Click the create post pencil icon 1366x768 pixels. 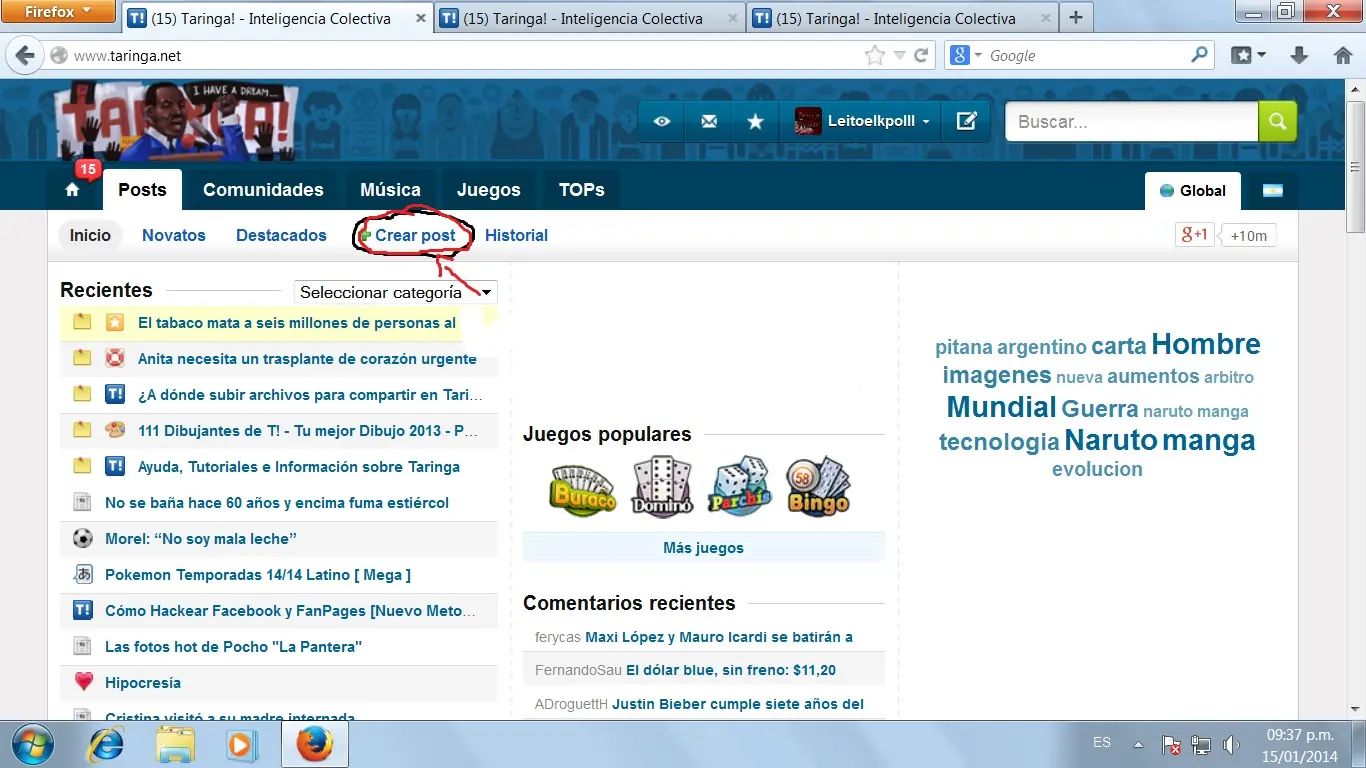(966, 121)
